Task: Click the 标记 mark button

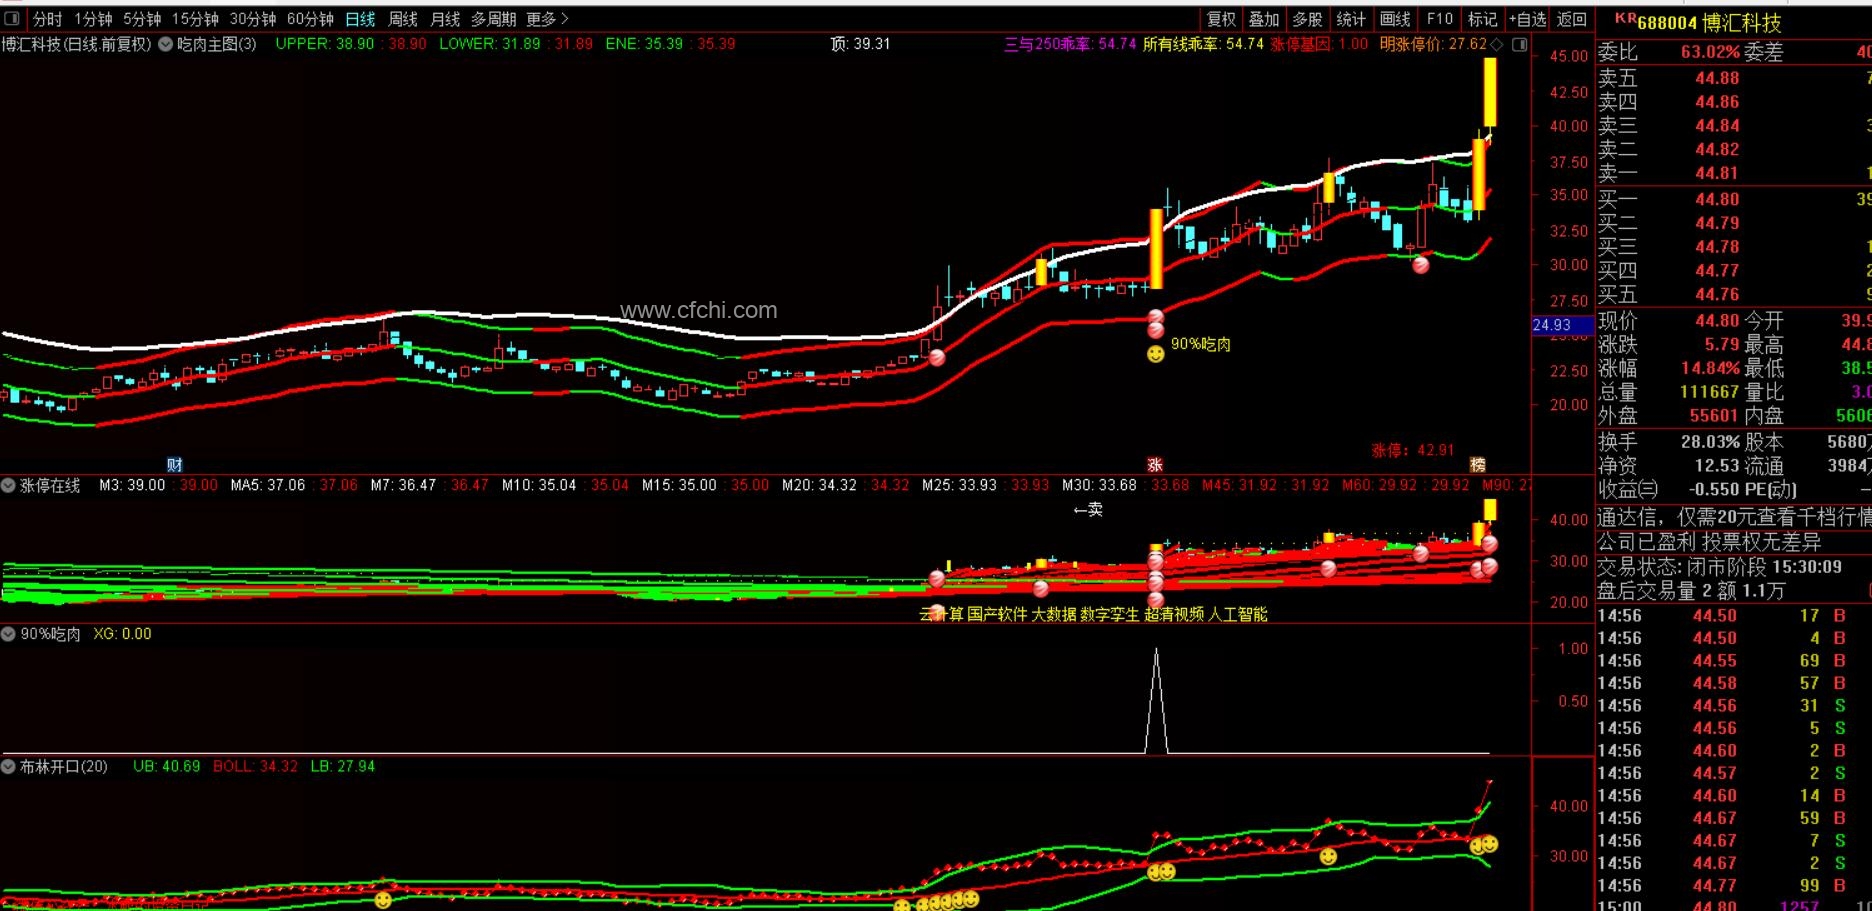Action: coord(1482,19)
